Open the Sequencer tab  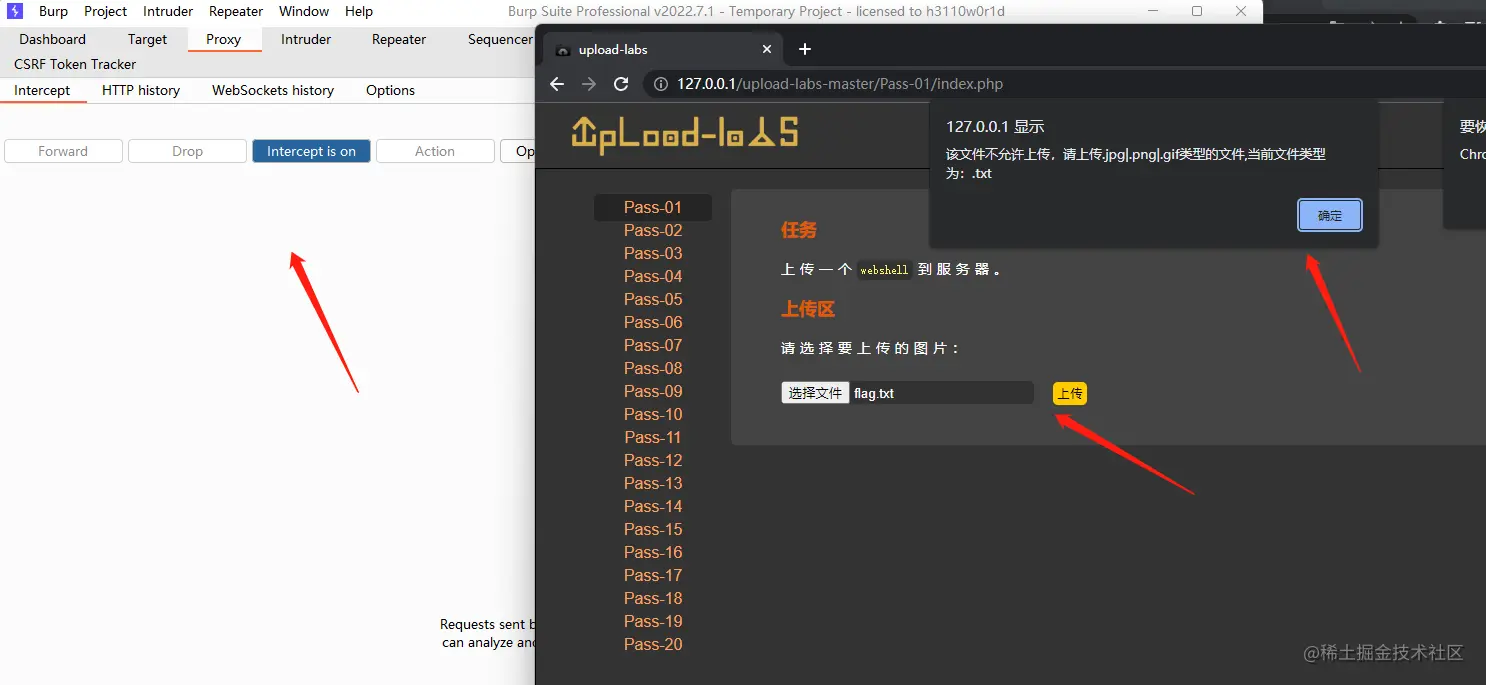click(500, 39)
